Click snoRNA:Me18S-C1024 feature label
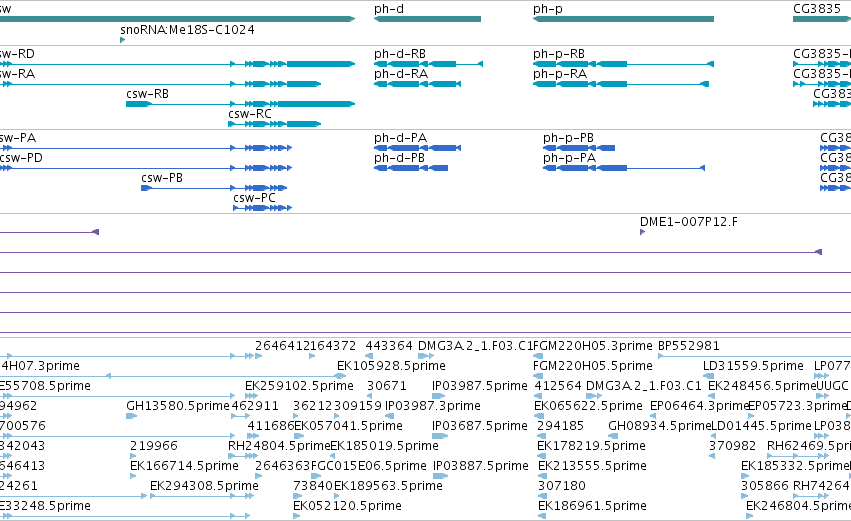 [187, 29]
